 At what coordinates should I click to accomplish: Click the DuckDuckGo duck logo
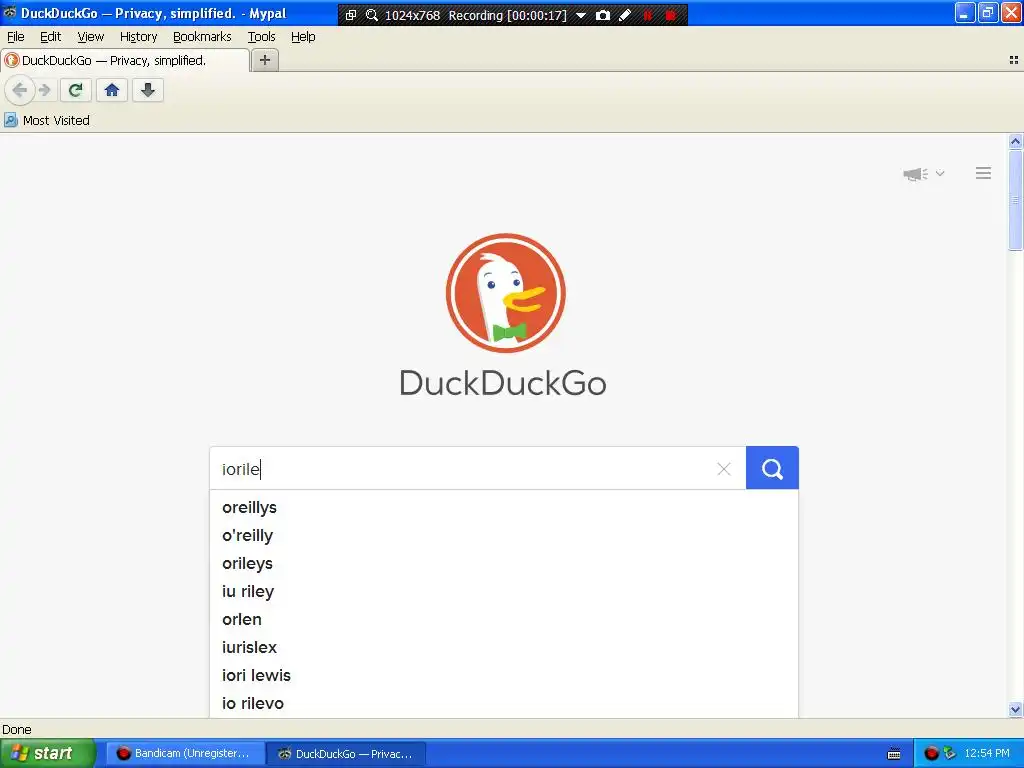pos(505,293)
